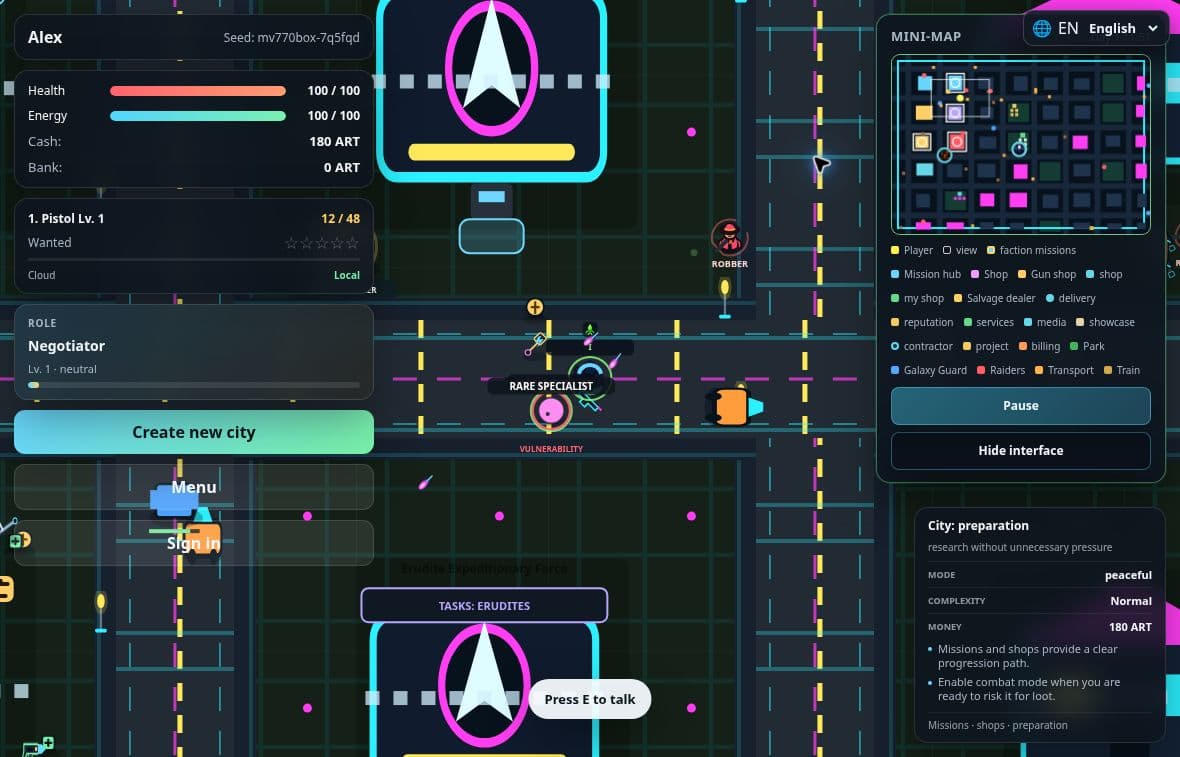
Task: Click the Pause button
Action: [x=1020, y=406]
